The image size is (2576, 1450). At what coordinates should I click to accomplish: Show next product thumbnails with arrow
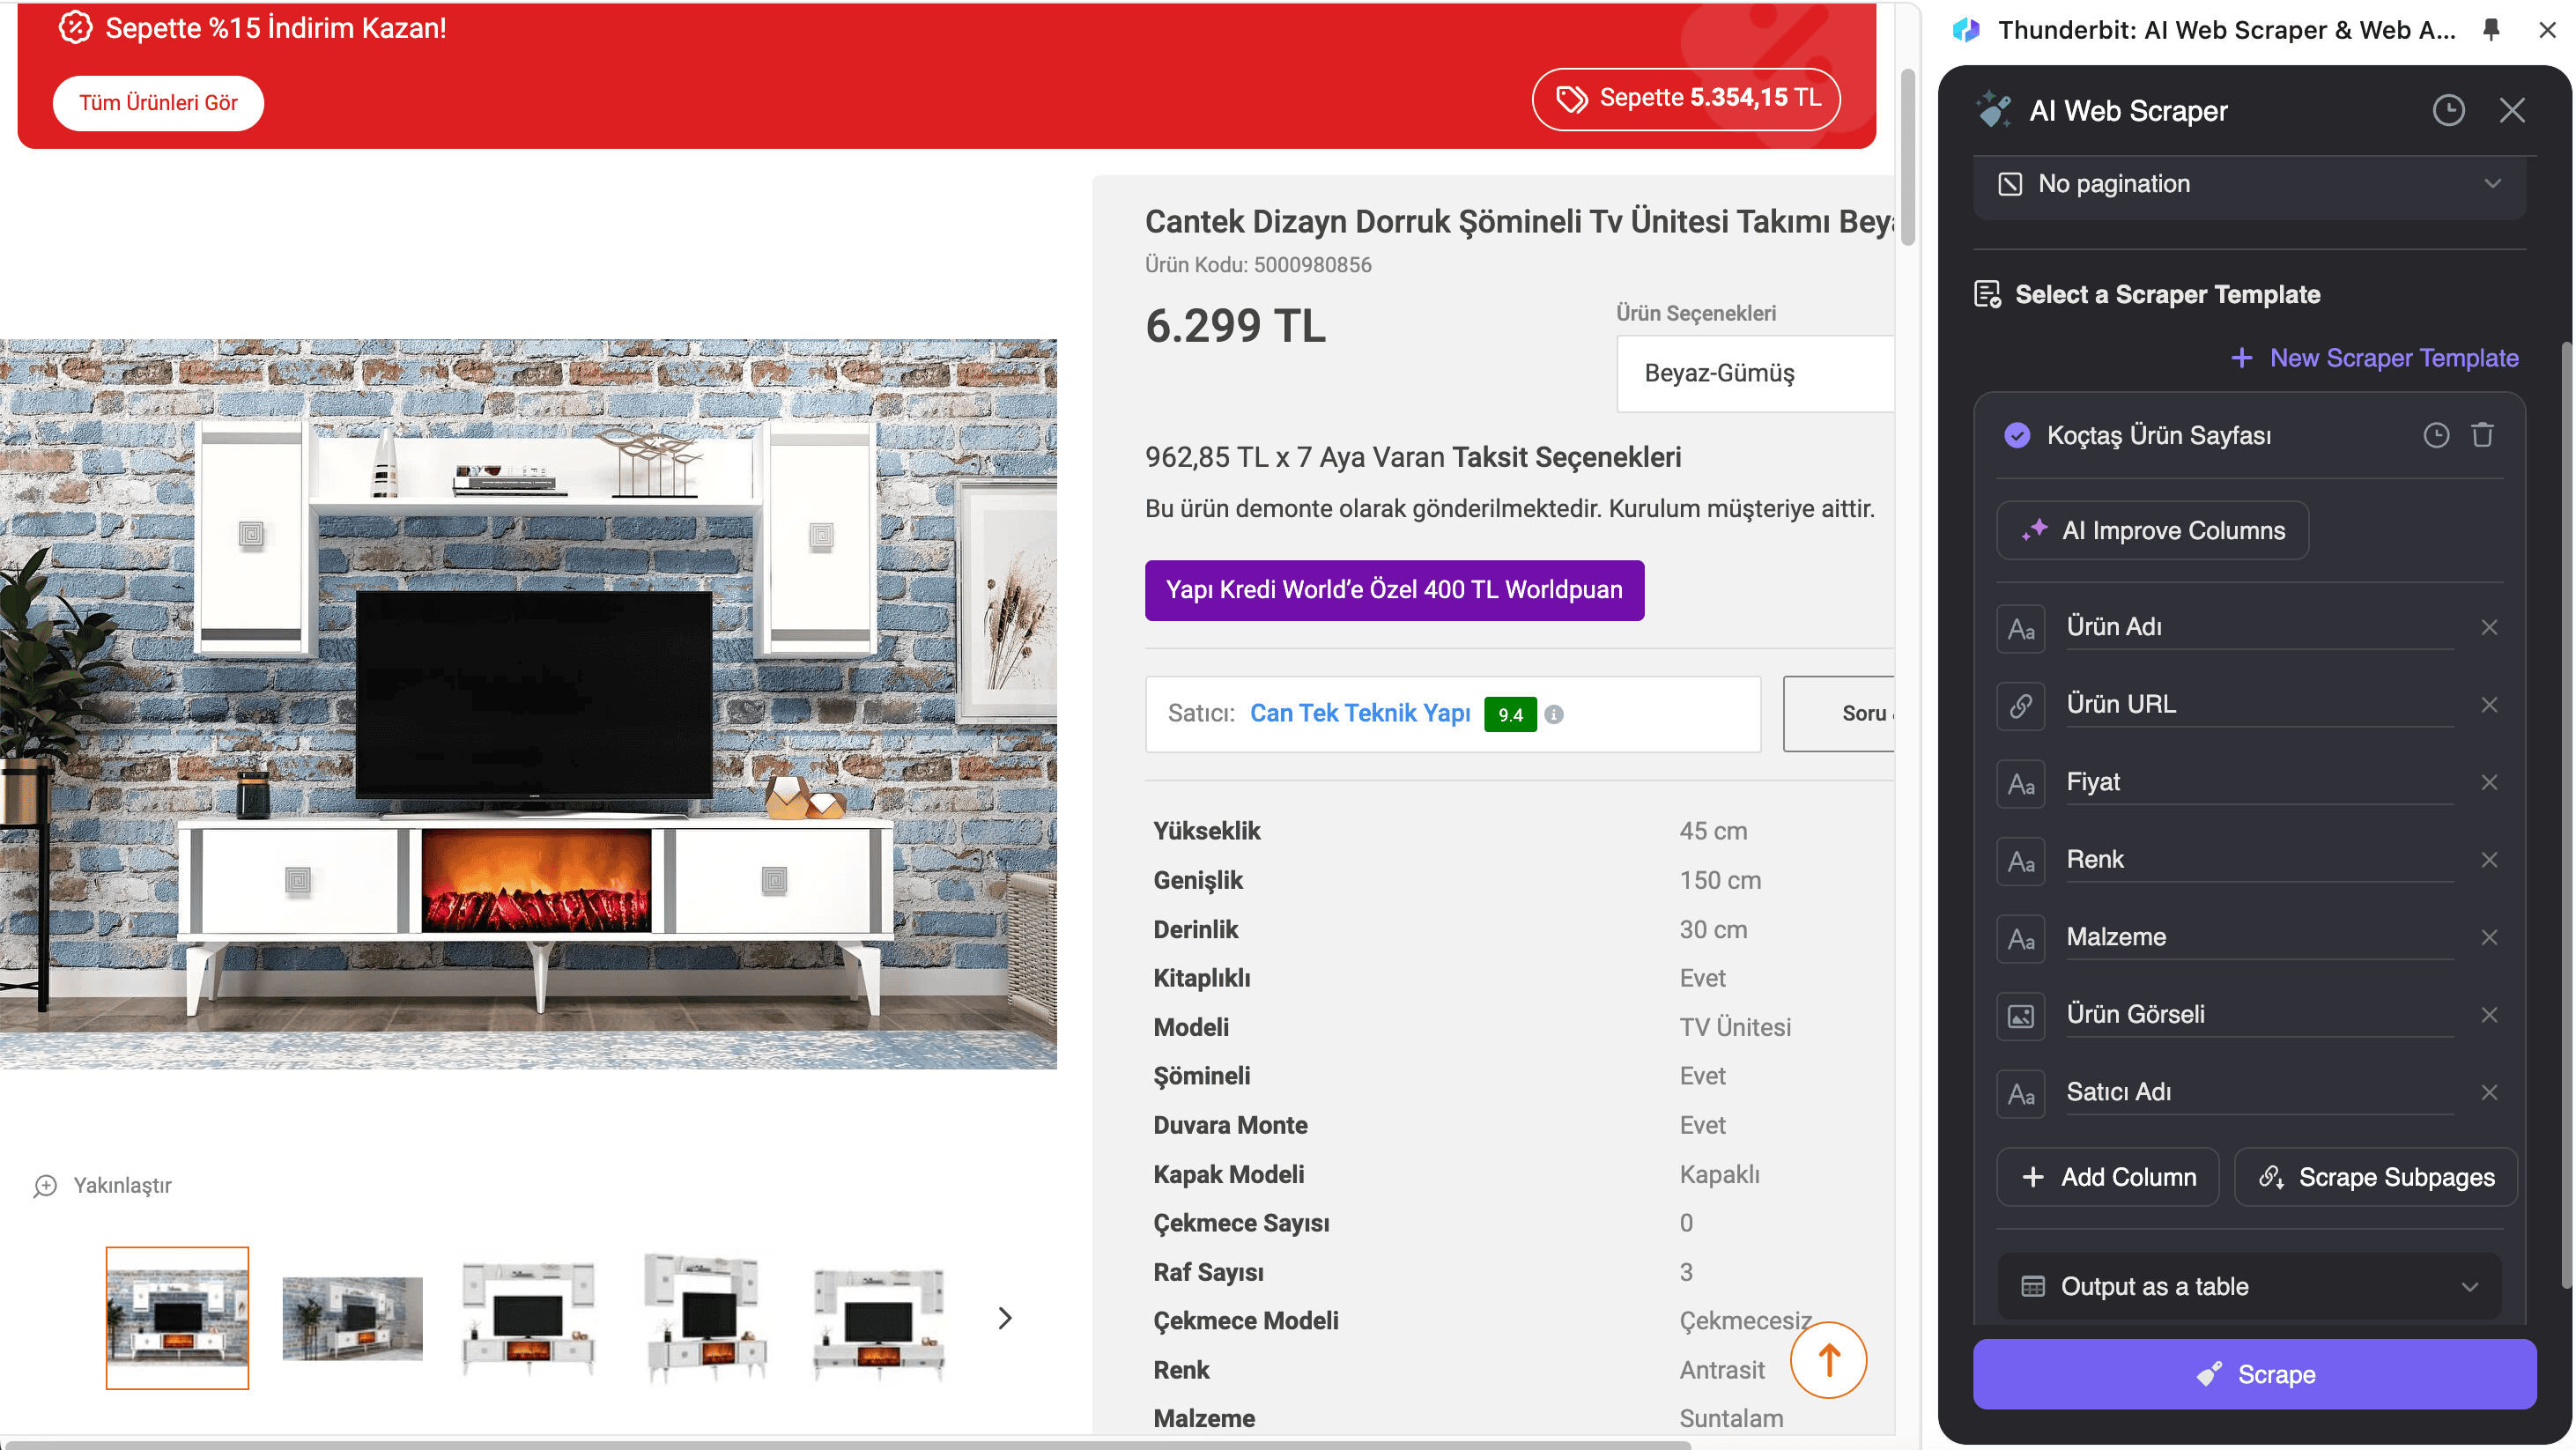pyautogui.click(x=1005, y=1318)
